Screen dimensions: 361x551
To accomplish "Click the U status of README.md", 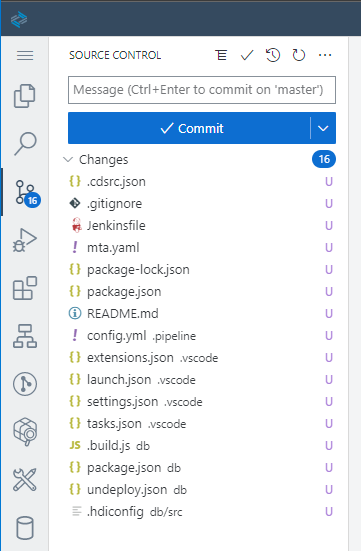I will pyautogui.click(x=329, y=313).
